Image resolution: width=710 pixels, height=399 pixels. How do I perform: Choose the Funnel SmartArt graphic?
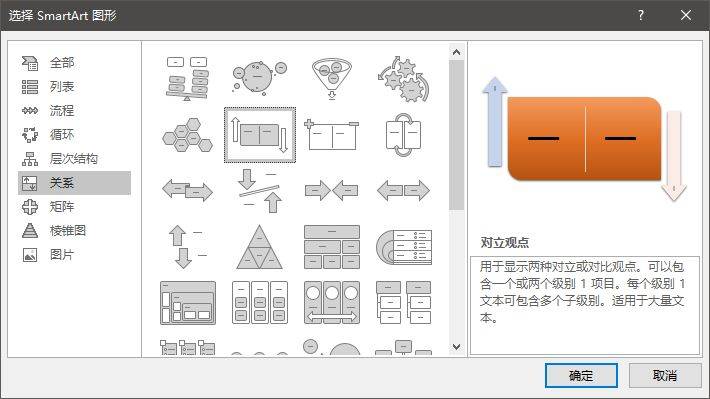click(332, 78)
